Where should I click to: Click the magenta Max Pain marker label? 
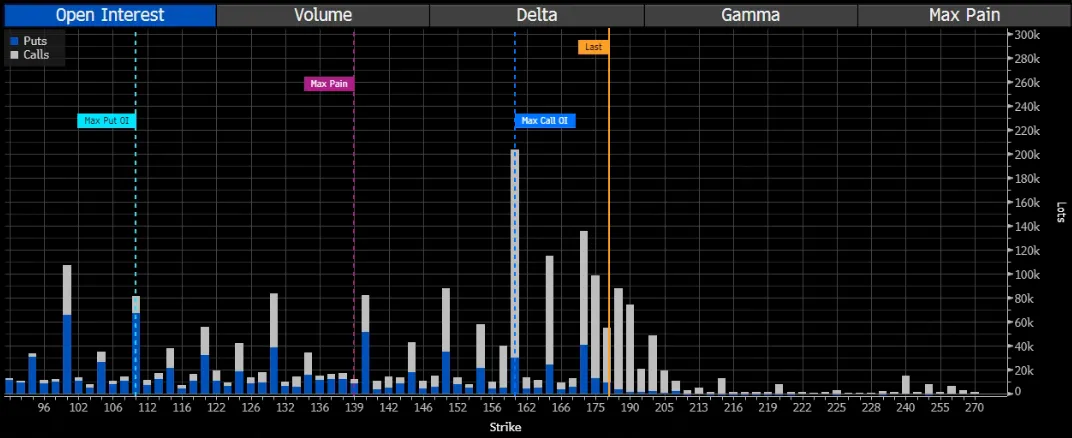329,84
